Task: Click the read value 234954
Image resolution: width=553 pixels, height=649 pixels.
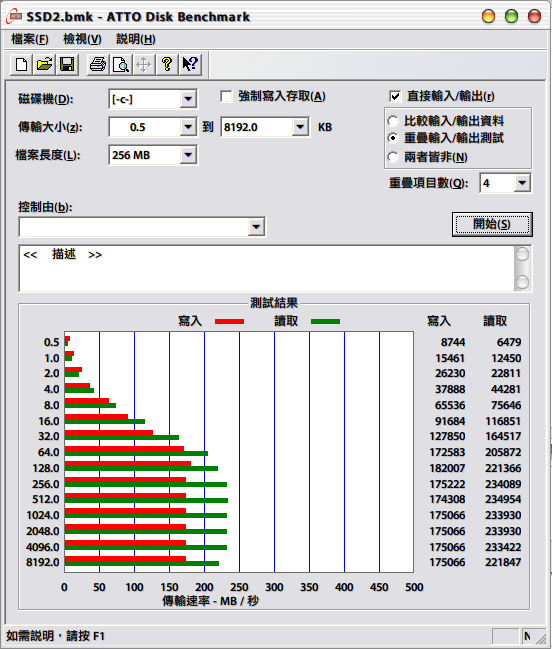Action: (503, 499)
